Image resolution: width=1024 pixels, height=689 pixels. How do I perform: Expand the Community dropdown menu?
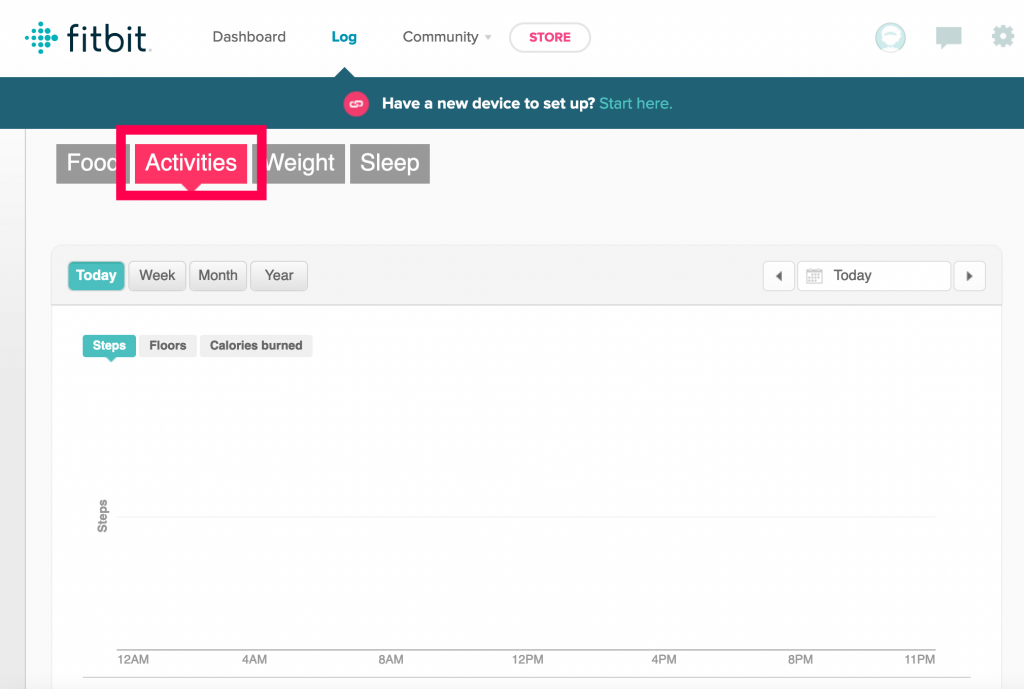(446, 37)
